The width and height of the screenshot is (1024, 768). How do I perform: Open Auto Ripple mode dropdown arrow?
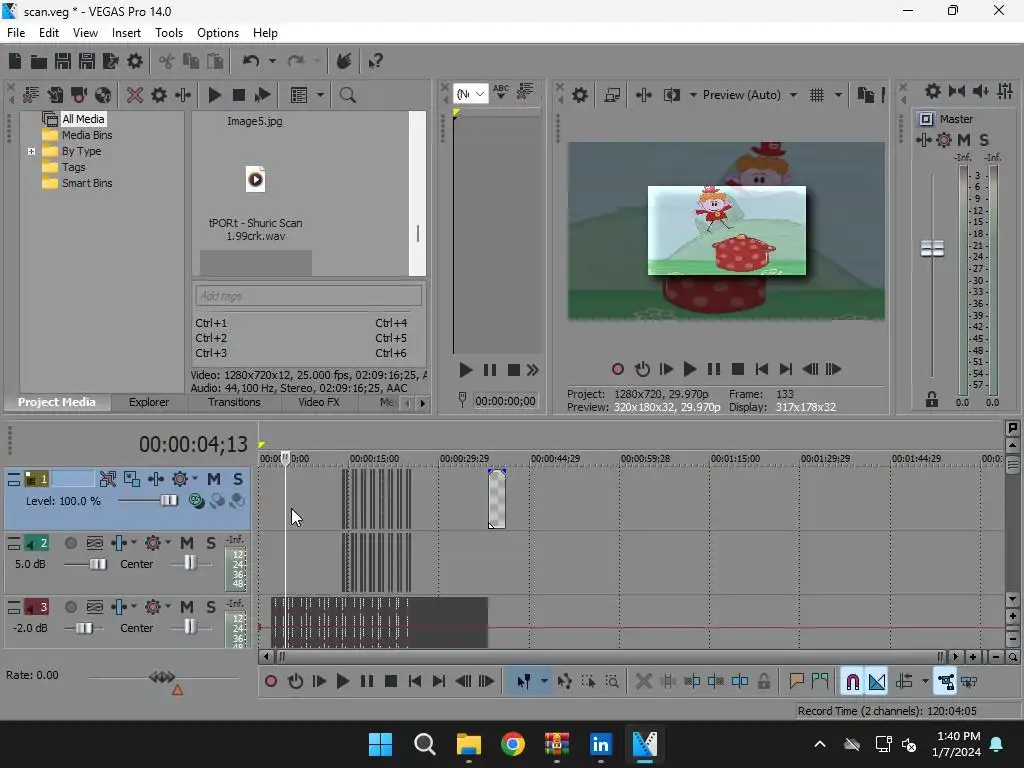[925, 682]
